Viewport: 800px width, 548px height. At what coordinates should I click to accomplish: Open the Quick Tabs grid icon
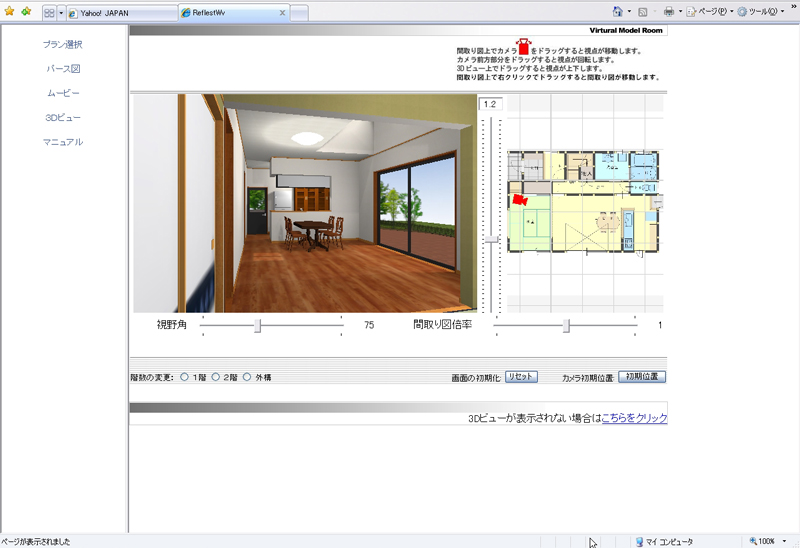[x=48, y=13]
